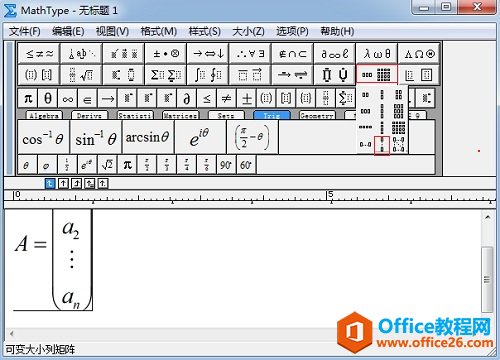Insert a 2x2 matrix template
The width and height of the screenshot is (500, 360).
(398, 95)
